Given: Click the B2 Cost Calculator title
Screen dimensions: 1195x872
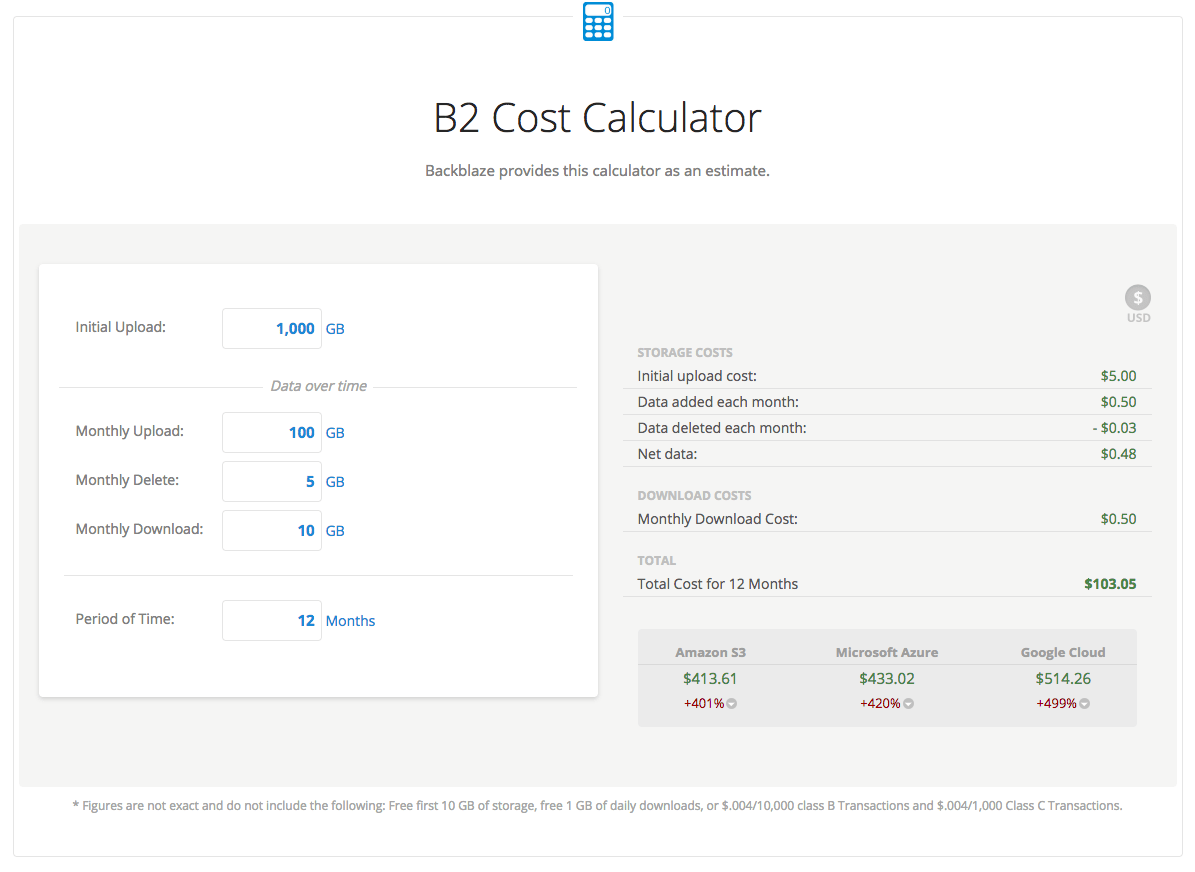Looking at the screenshot, I should (597, 118).
